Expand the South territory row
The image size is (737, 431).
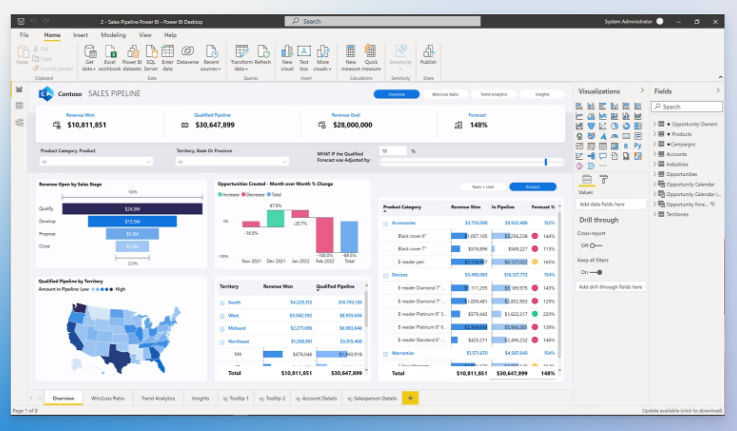[222, 303]
